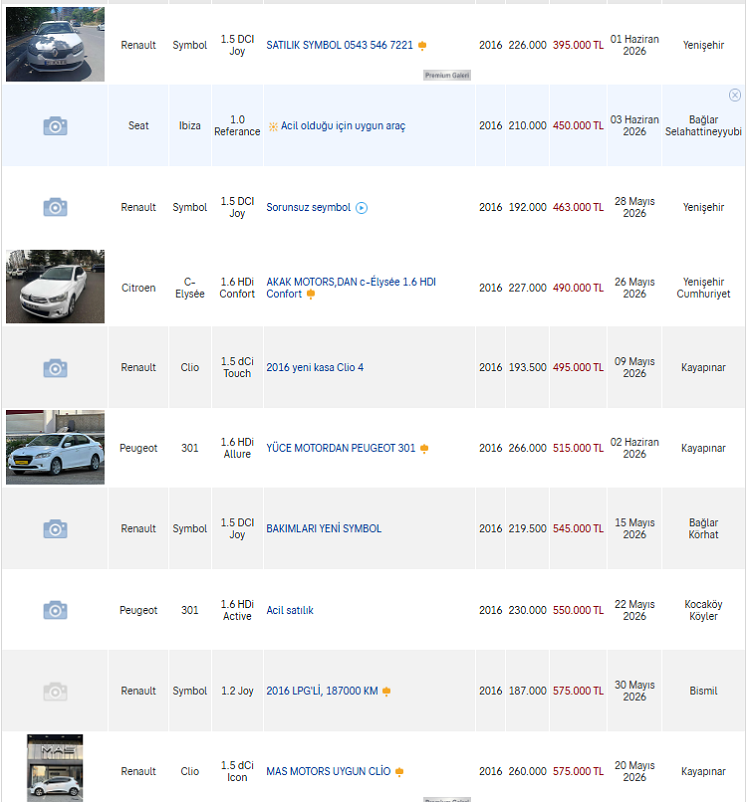Open the MAS MOTORS UYGUN CLİO listing
Image resolution: width=750 pixels, height=802 pixels.
click(328, 771)
